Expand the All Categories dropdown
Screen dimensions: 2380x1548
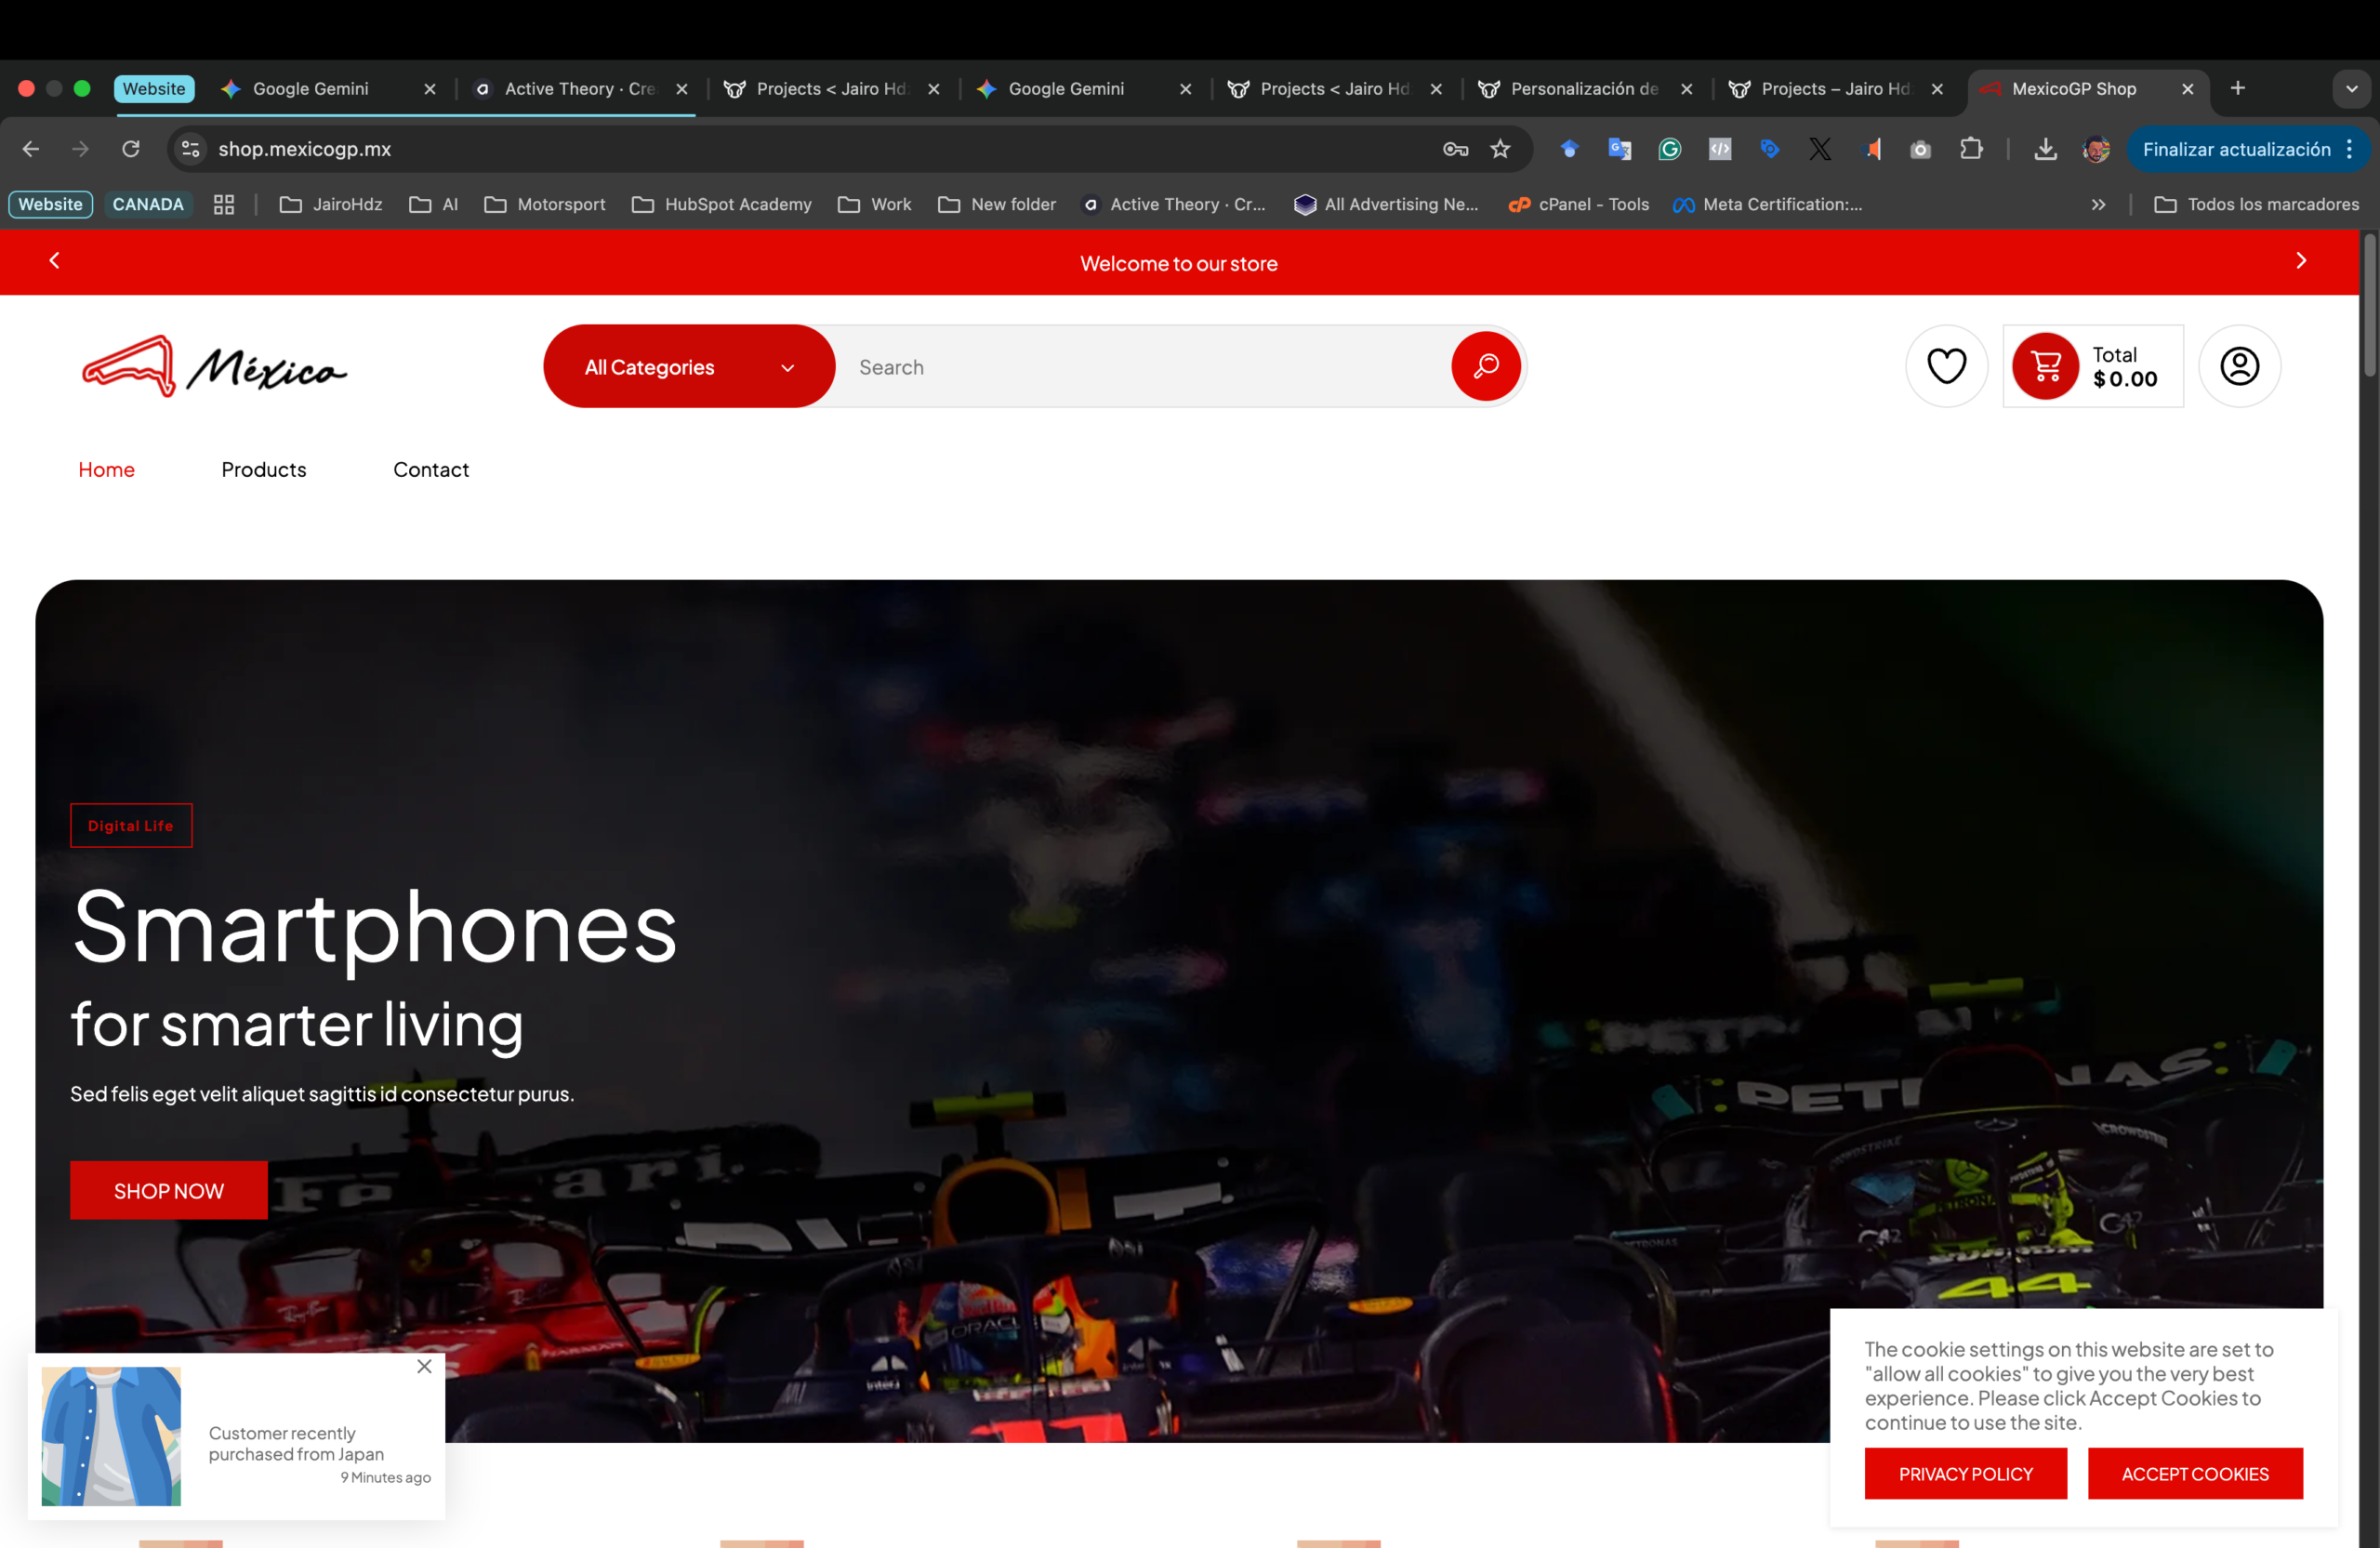click(688, 367)
